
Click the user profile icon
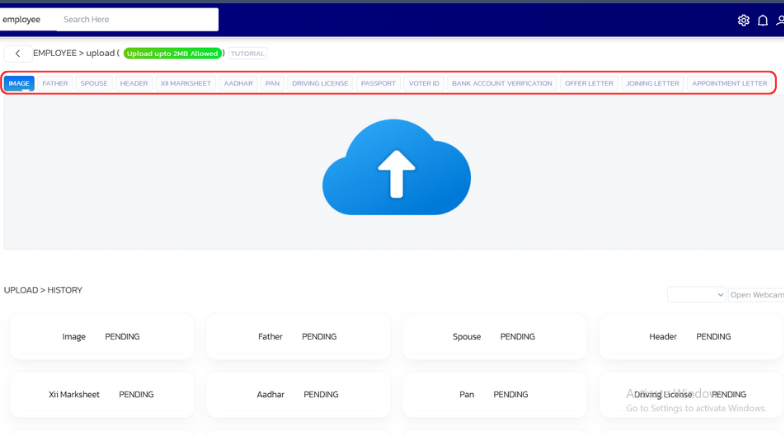point(779,20)
